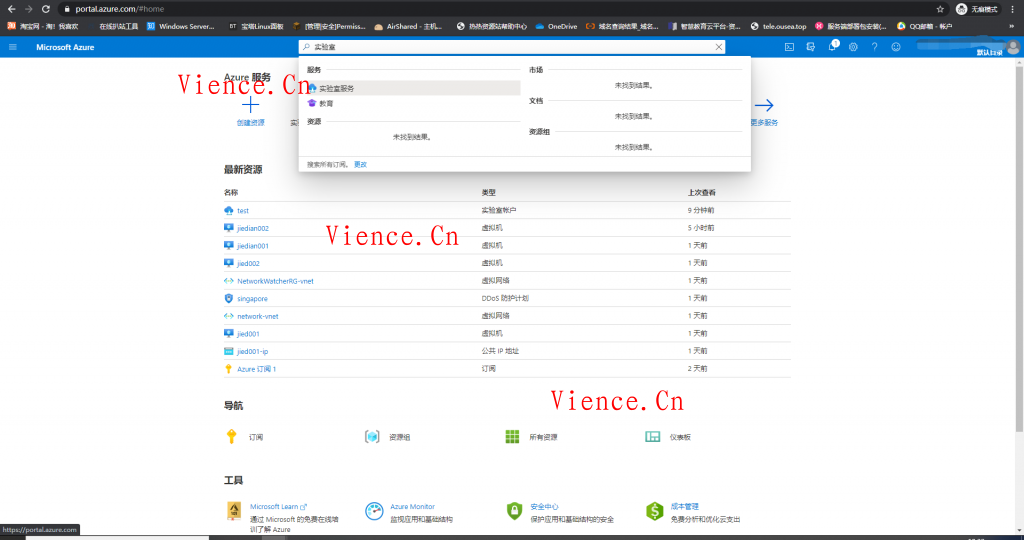Select 教育 service in search results
This screenshot has width=1024, height=540.
click(x=326, y=103)
